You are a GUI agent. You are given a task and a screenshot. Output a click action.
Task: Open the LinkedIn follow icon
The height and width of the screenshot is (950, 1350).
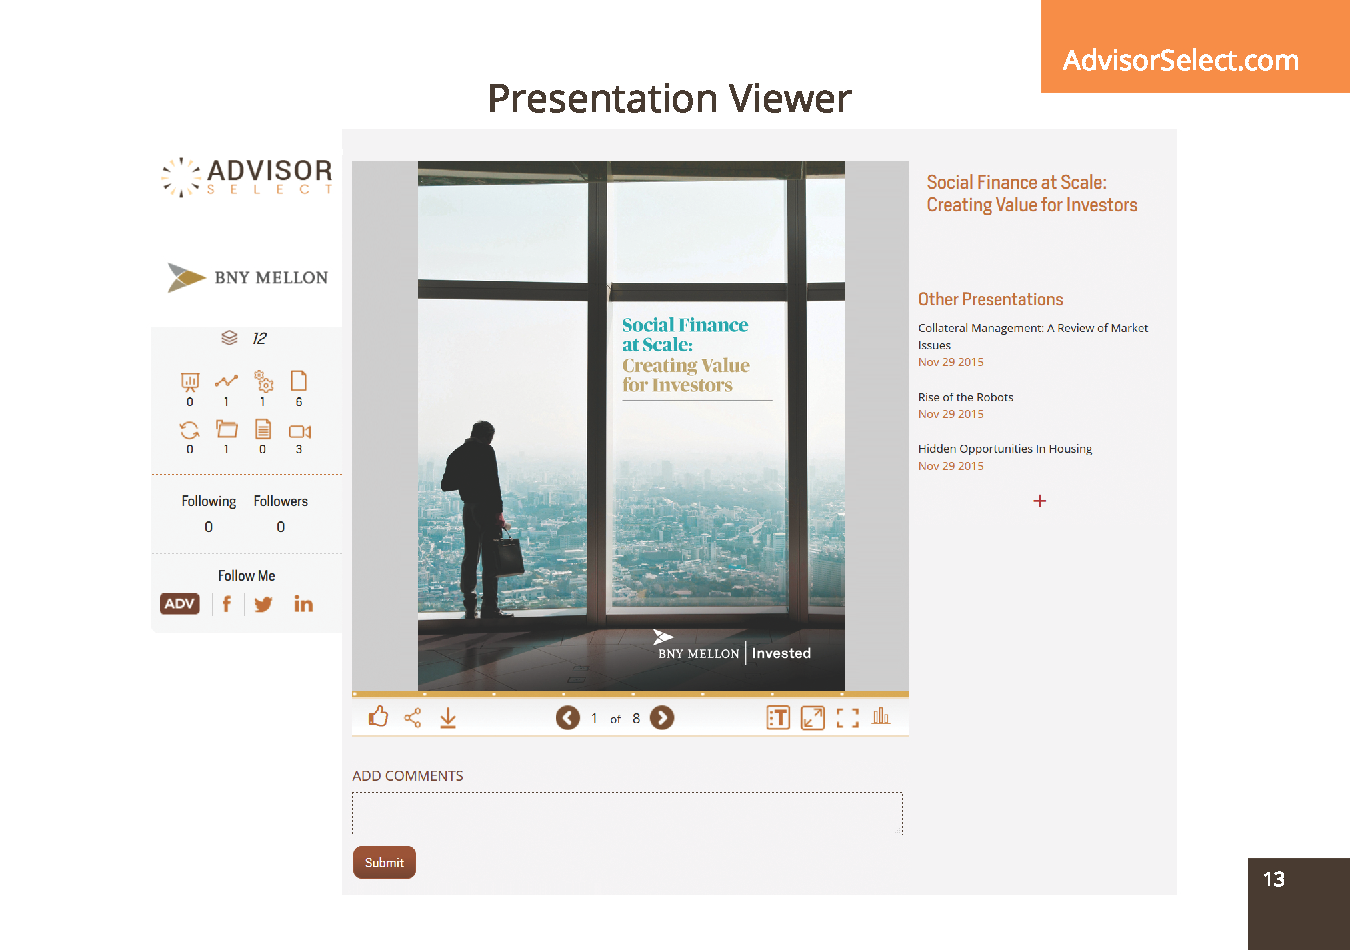tap(303, 604)
